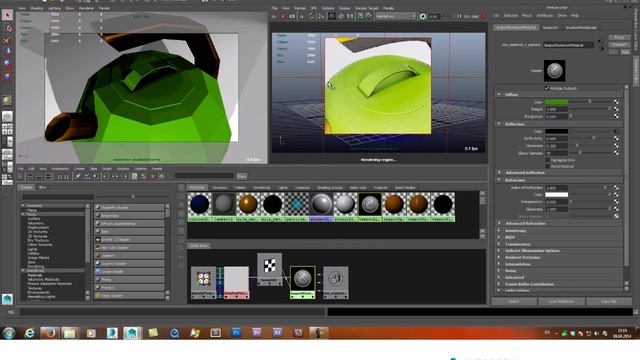Viewport: 640px width, 360px height.
Task: Open the green Diffuse Color swatch
Action: click(x=556, y=102)
